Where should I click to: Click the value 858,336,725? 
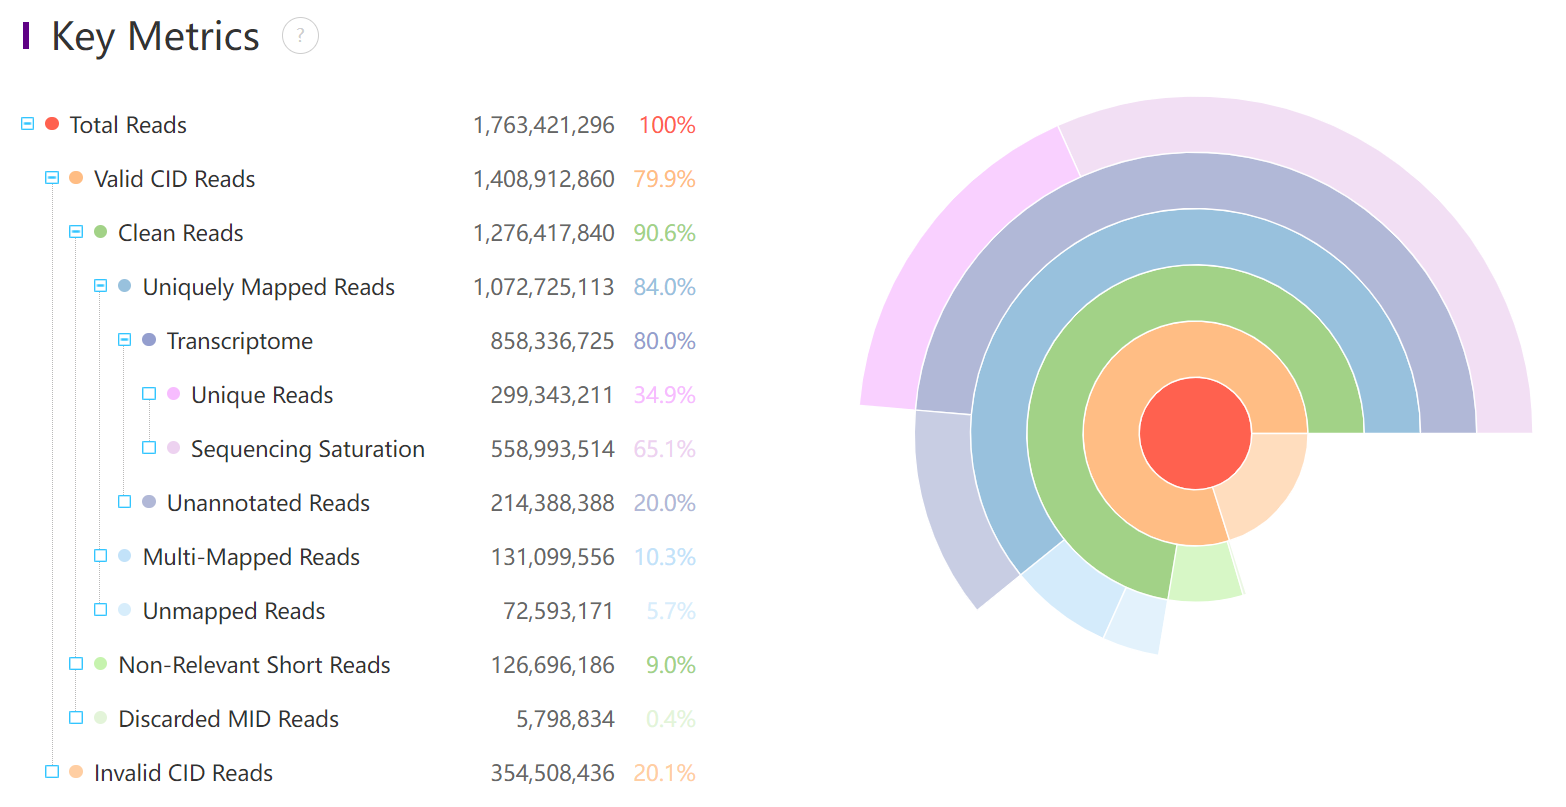coord(552,341)
